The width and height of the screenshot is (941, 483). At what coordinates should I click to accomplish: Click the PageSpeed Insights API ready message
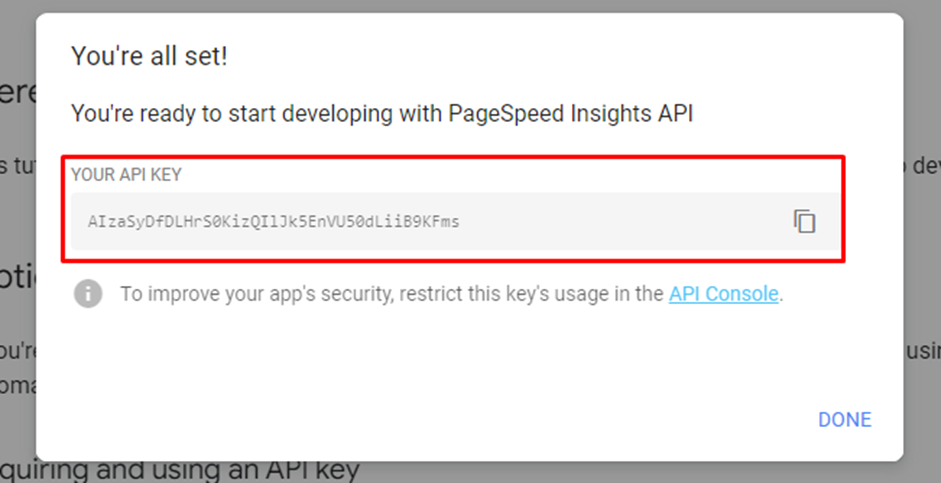[x=382, y=113]
